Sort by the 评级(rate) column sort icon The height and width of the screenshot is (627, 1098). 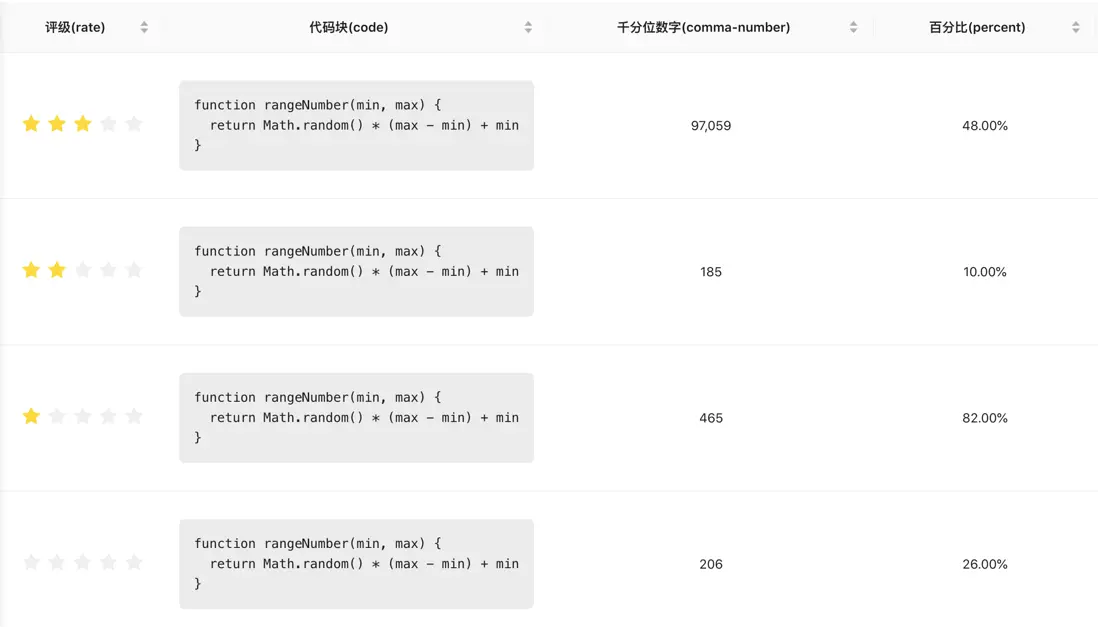tap(144, 27)
